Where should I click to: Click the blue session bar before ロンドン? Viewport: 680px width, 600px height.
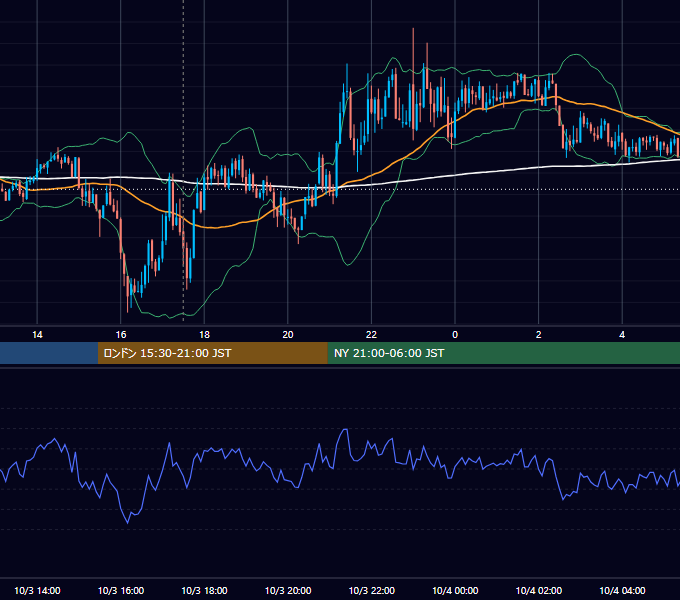(x=49, y=353)
